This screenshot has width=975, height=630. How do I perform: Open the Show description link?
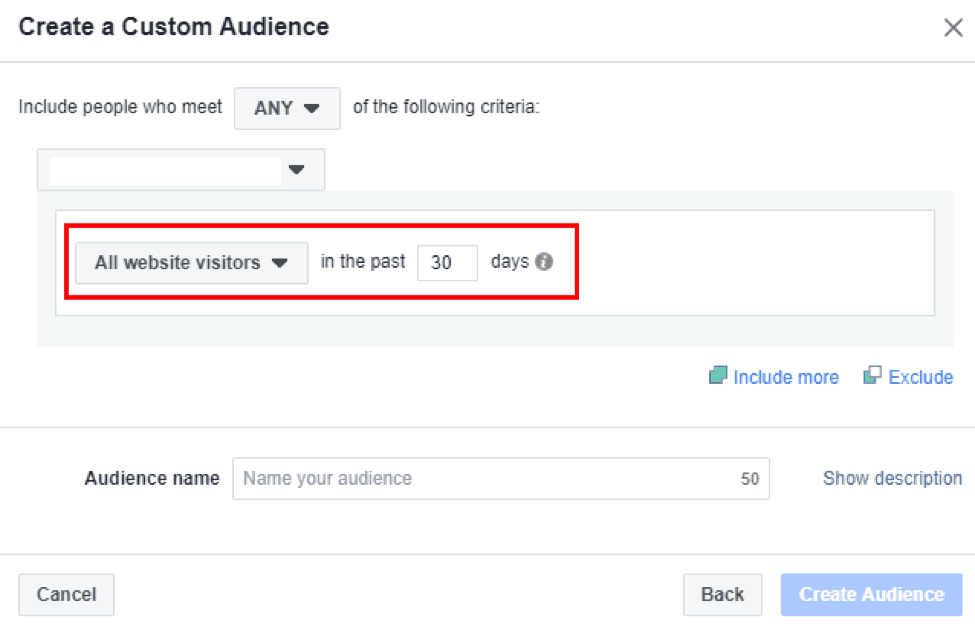pyautogui.click(x=892, y=478)
